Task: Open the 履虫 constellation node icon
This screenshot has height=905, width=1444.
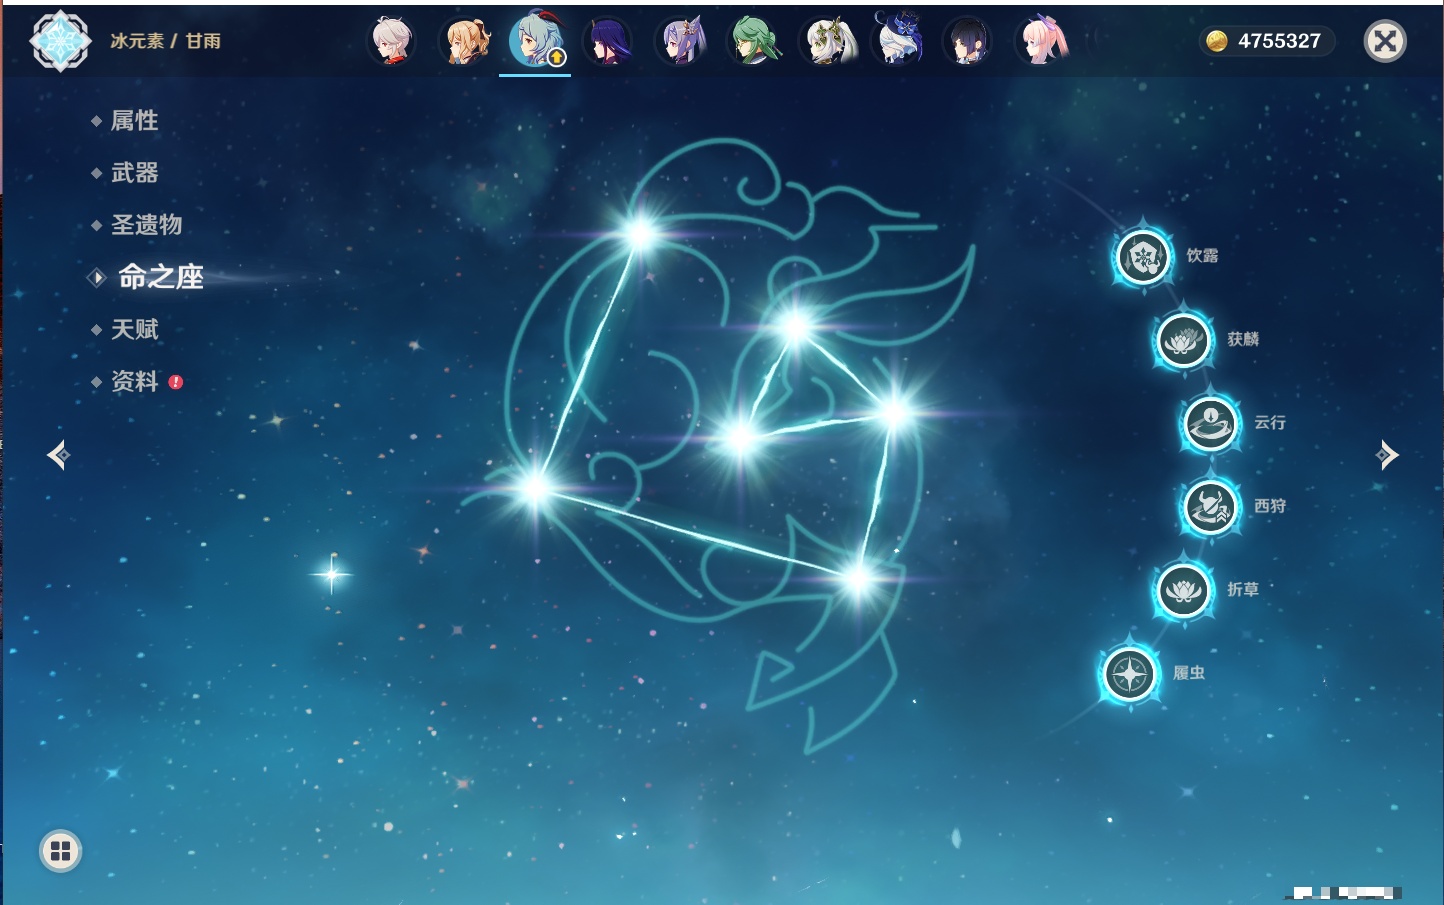Action: [x=1130, y=674]
